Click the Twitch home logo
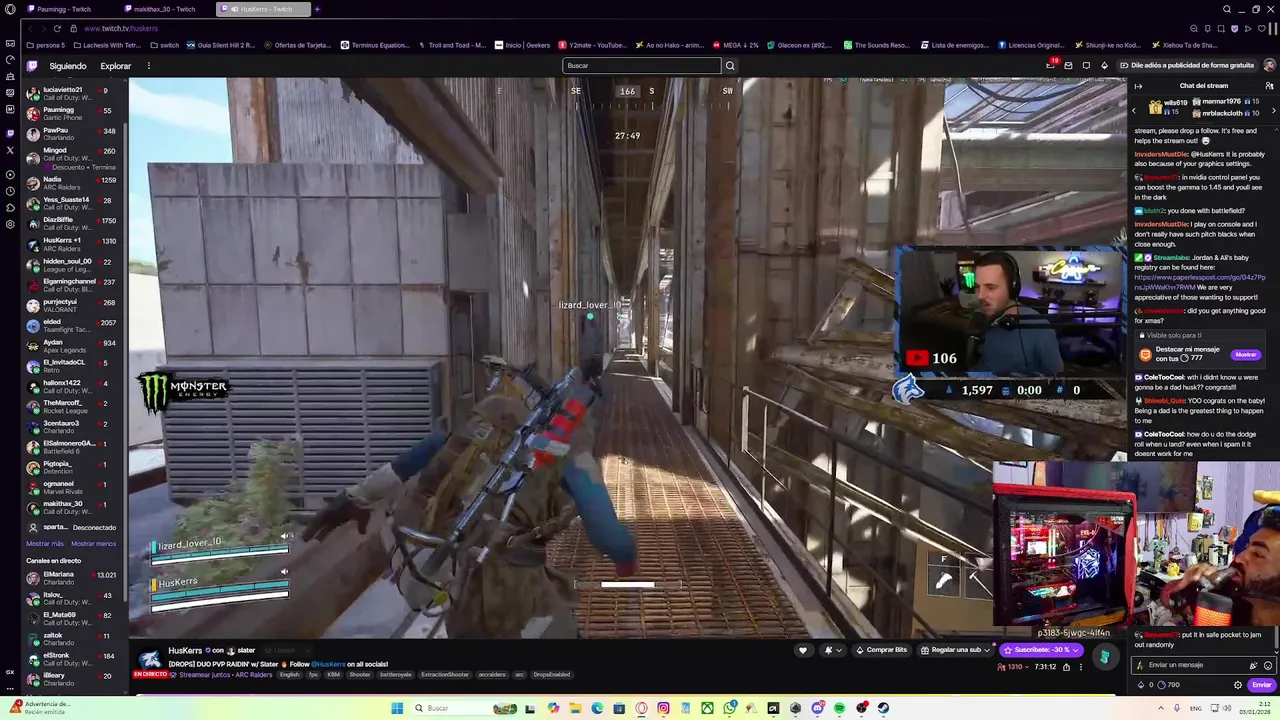 [x=32, y=66]
